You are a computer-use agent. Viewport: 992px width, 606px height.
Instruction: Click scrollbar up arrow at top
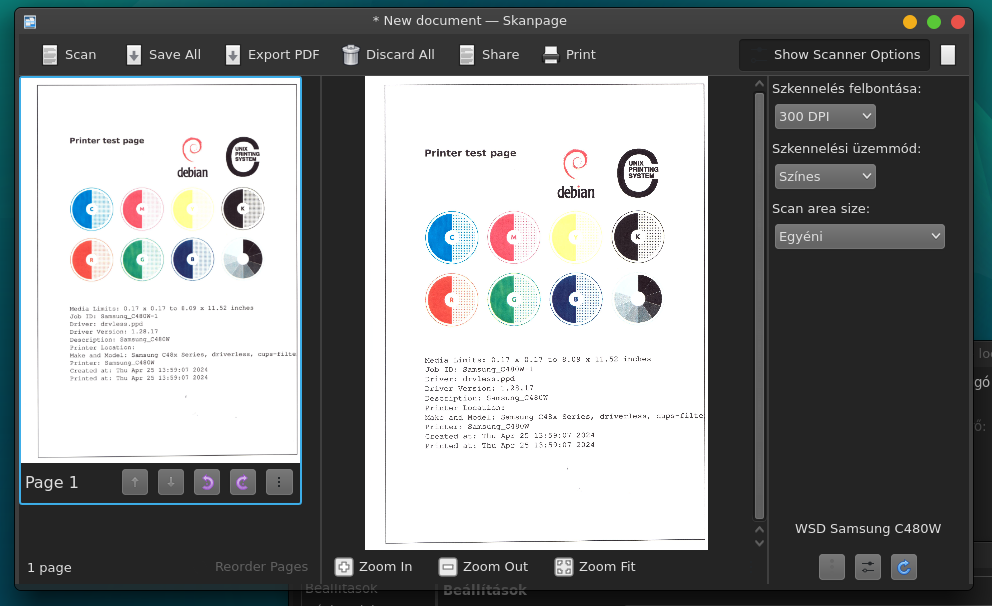click(x=760, y=83)
